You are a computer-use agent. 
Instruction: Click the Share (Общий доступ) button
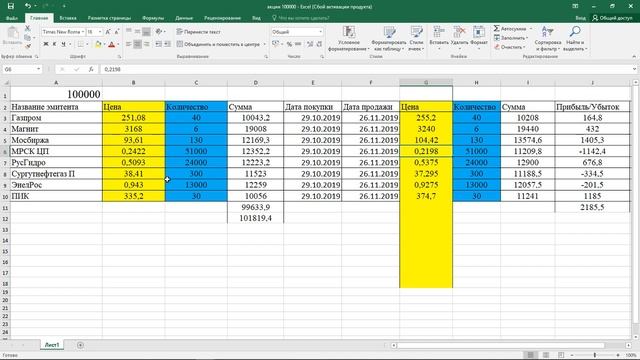coord(612,18)
